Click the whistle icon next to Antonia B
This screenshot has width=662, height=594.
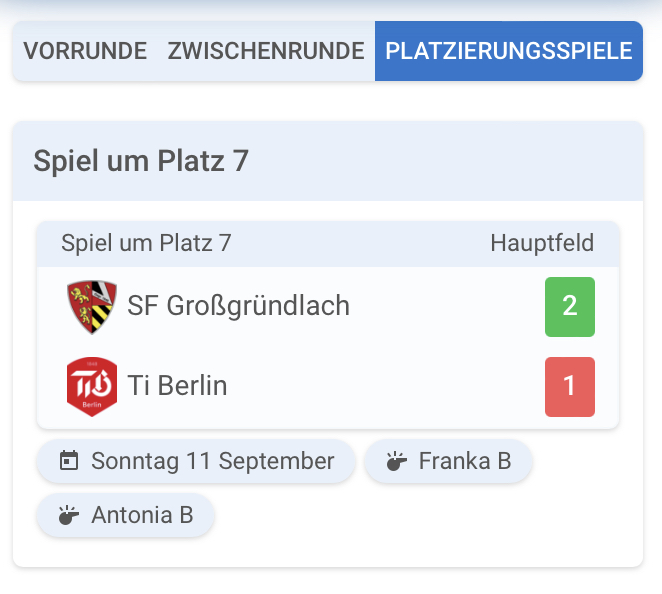coord(69,515)
